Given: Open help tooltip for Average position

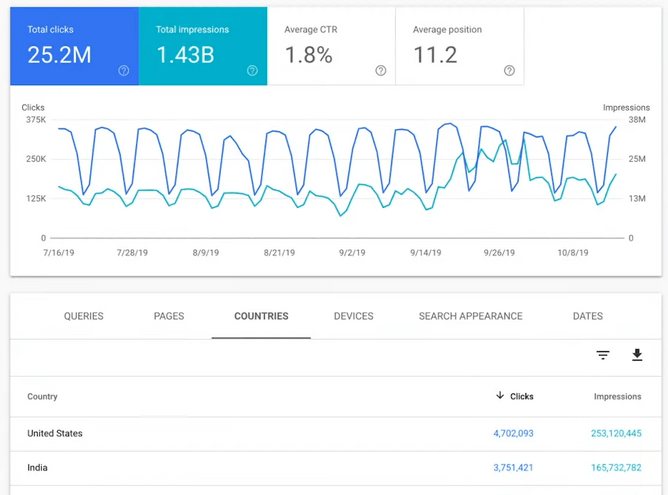Looking at the screenshot, I should [509, 71].
